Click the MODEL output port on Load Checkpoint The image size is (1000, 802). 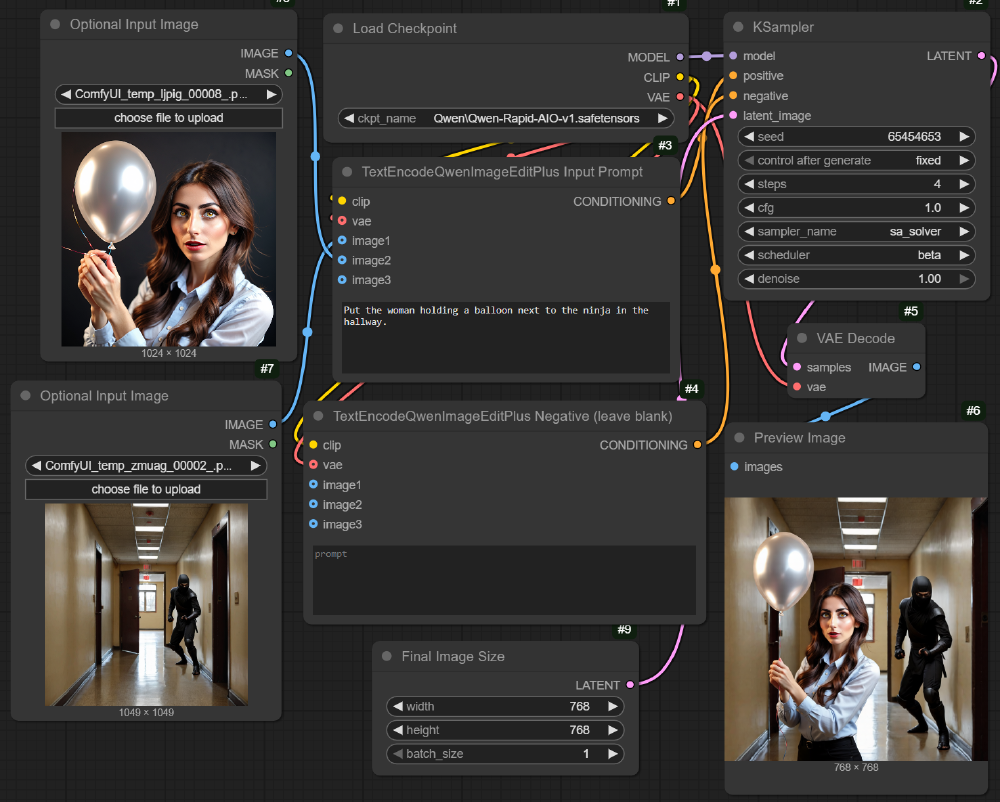click(x=681, y=57)
